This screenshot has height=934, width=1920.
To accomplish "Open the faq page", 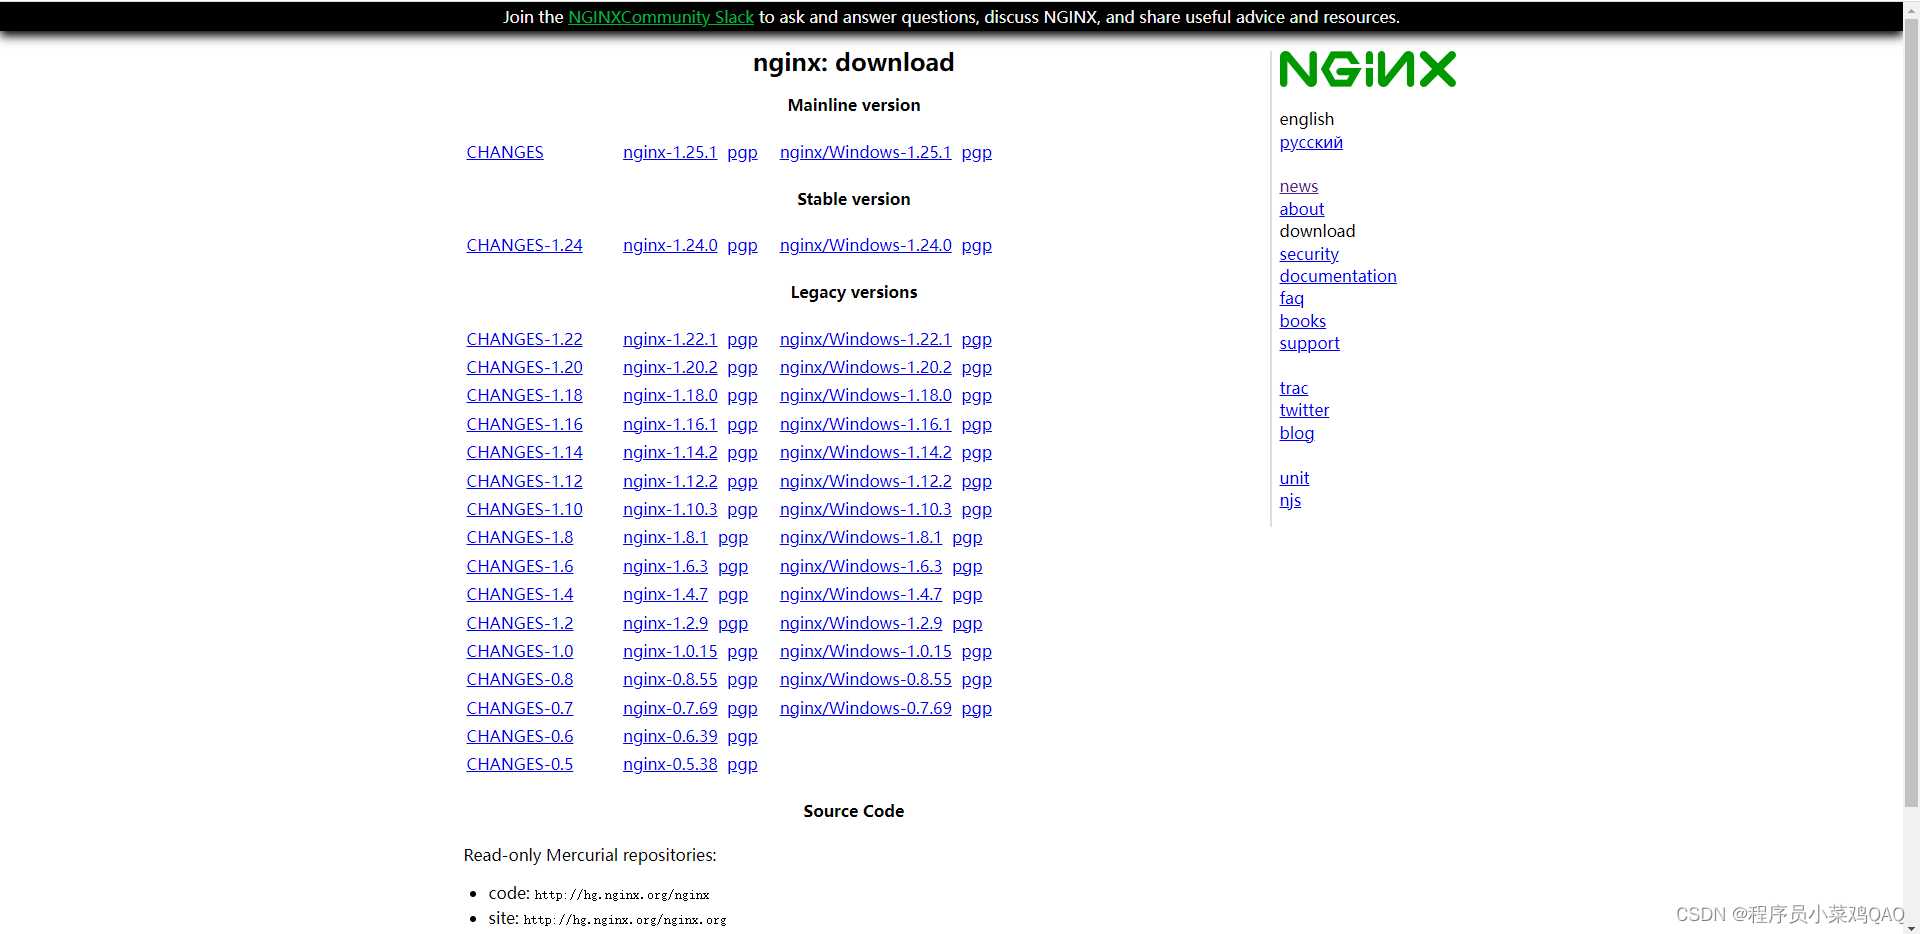I will [1291, 298].
